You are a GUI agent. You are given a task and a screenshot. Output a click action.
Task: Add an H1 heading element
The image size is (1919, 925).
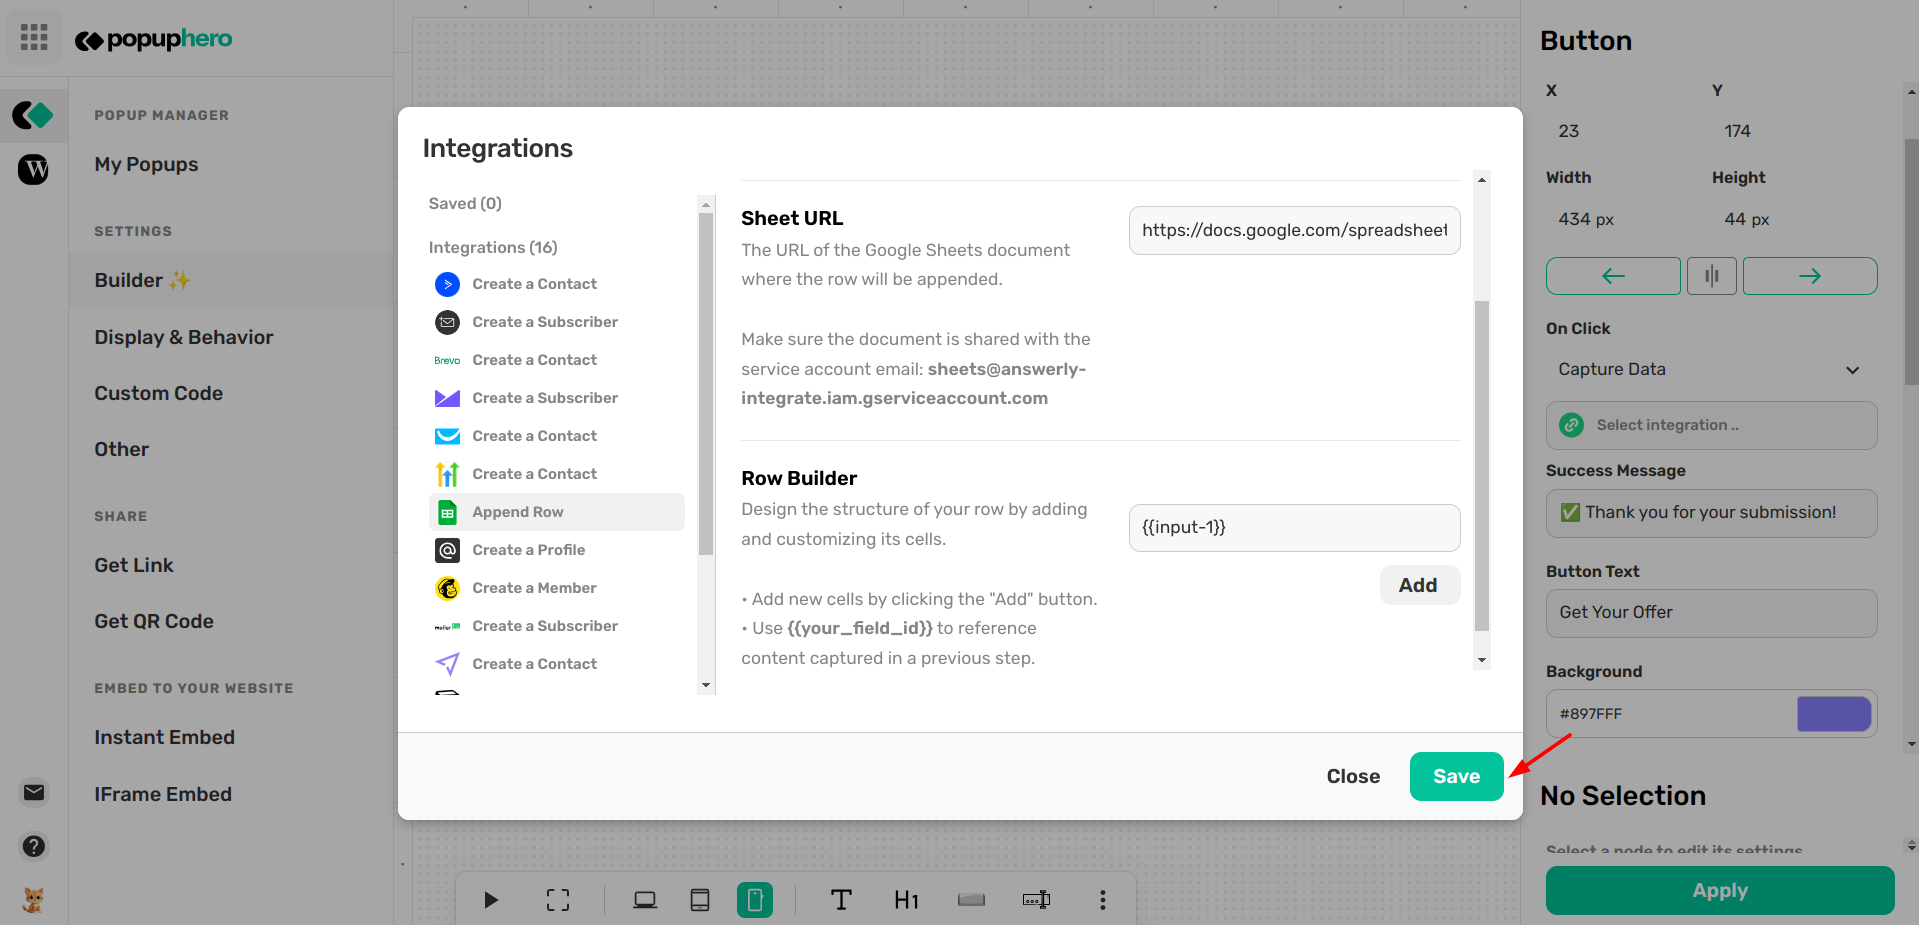pyautogui.click(x=906, y=899)
